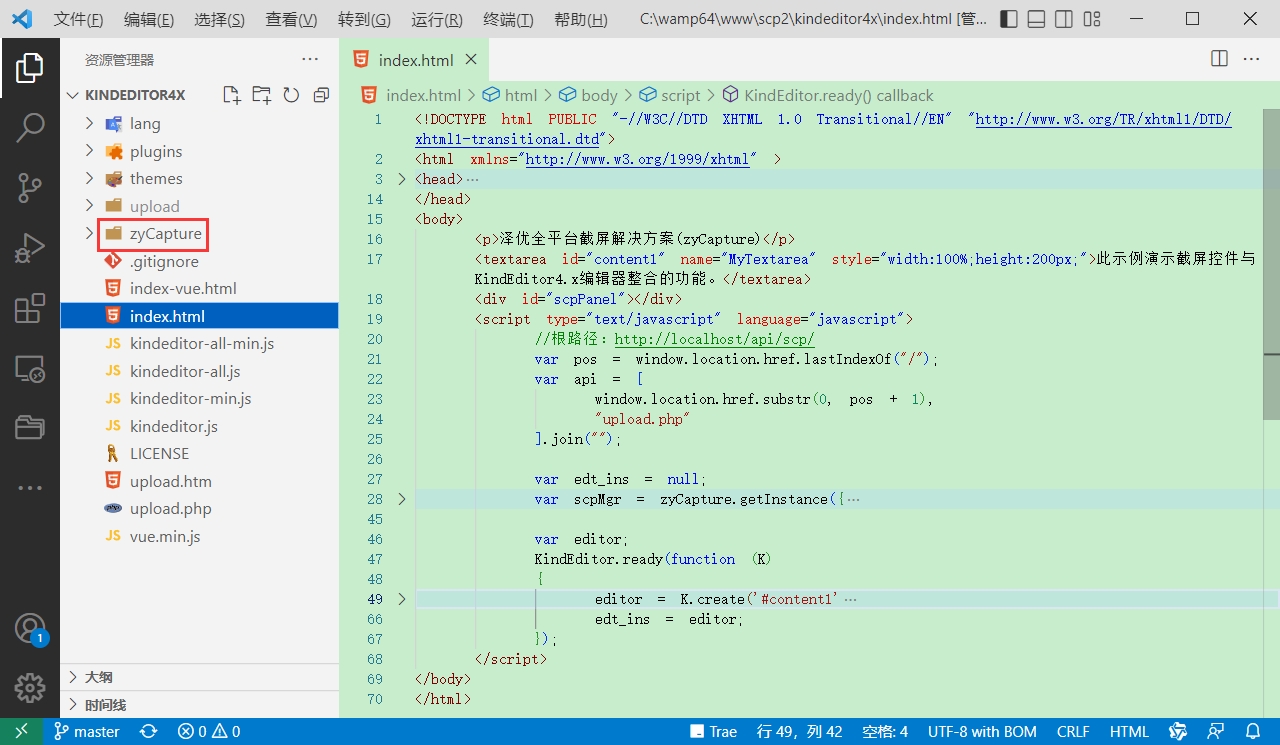Expand the plugins folder
Viewport: 1280px width, 745px height.
(155, 152)
